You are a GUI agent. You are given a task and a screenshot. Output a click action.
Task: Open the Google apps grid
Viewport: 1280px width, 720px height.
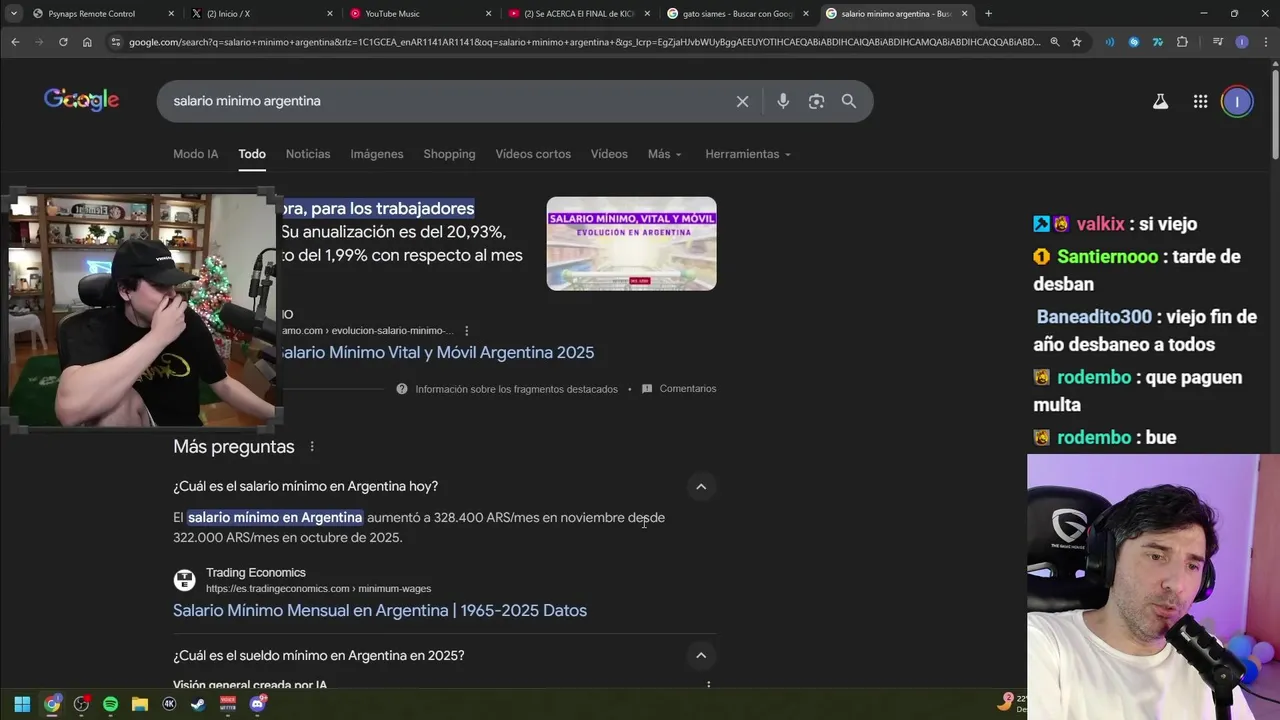click(1200, 101)
